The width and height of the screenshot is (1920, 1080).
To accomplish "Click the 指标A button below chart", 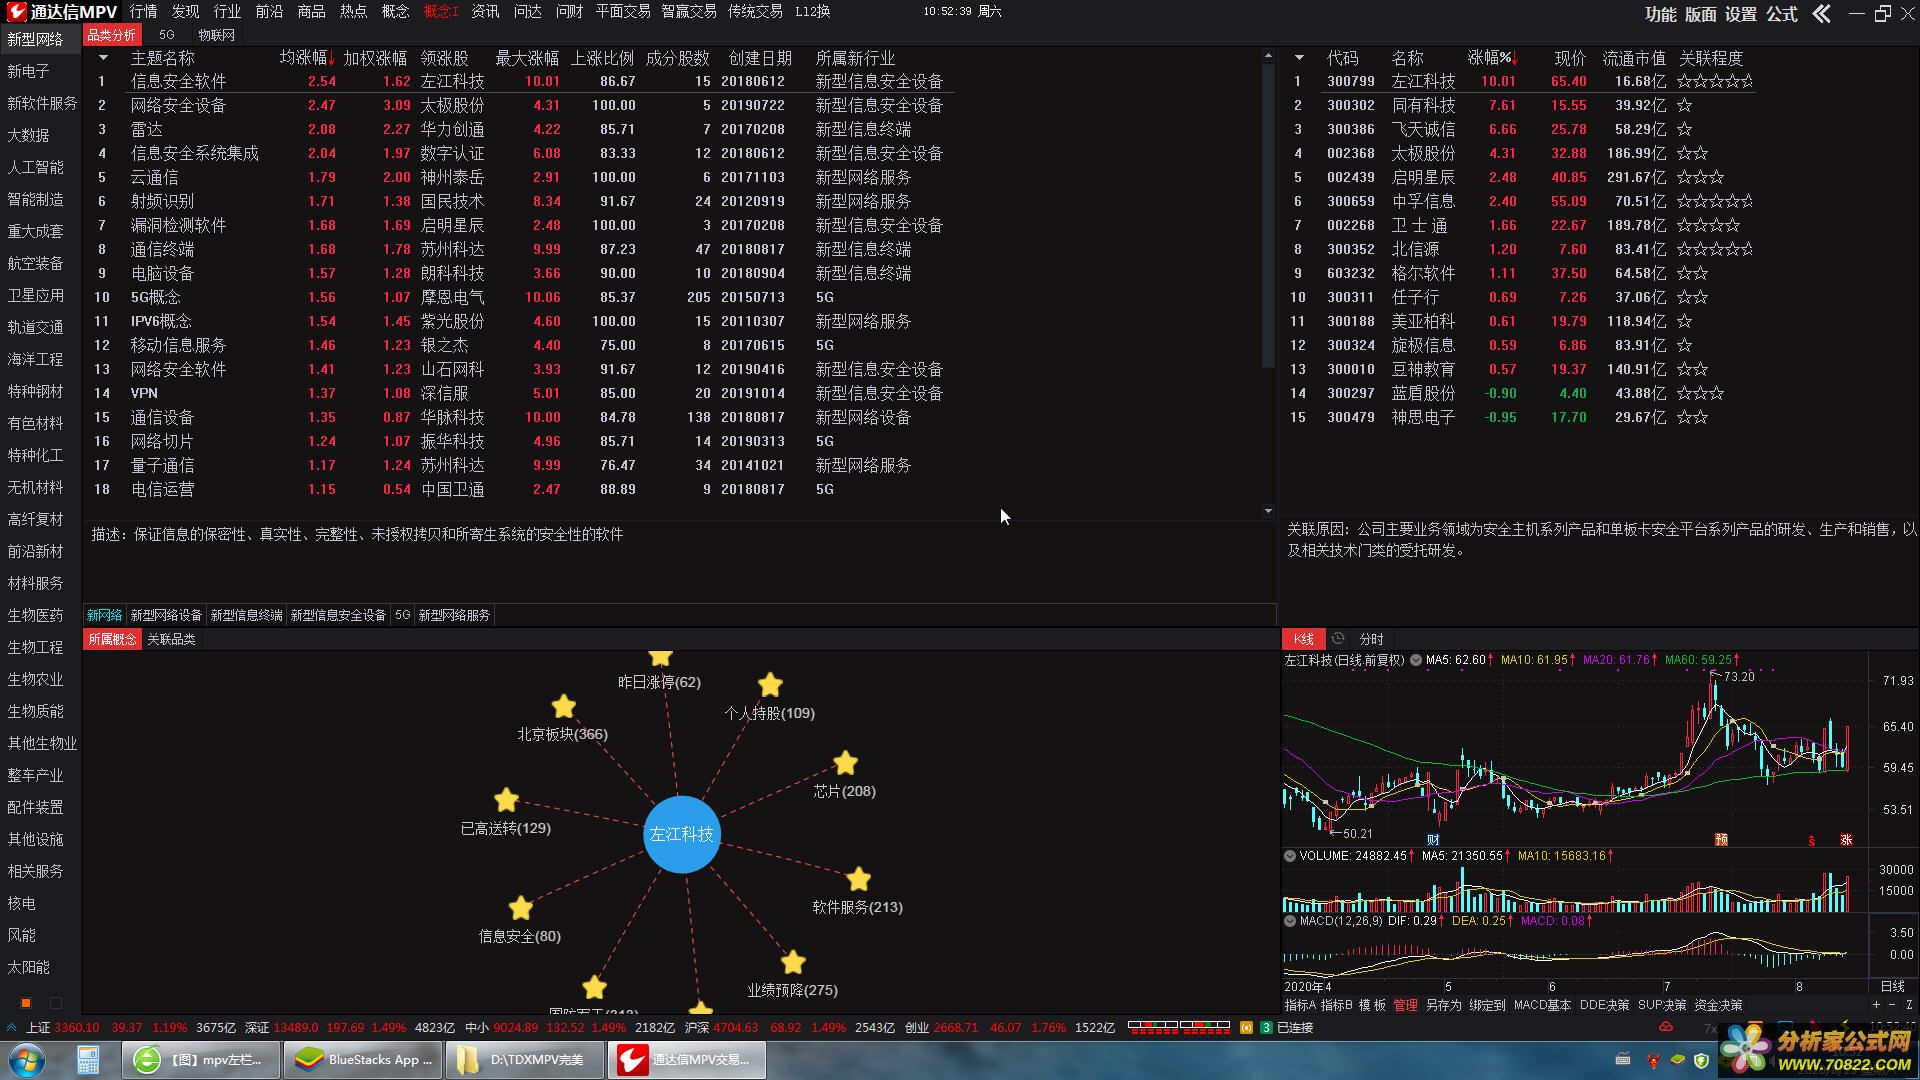I will [1300, 1005].
